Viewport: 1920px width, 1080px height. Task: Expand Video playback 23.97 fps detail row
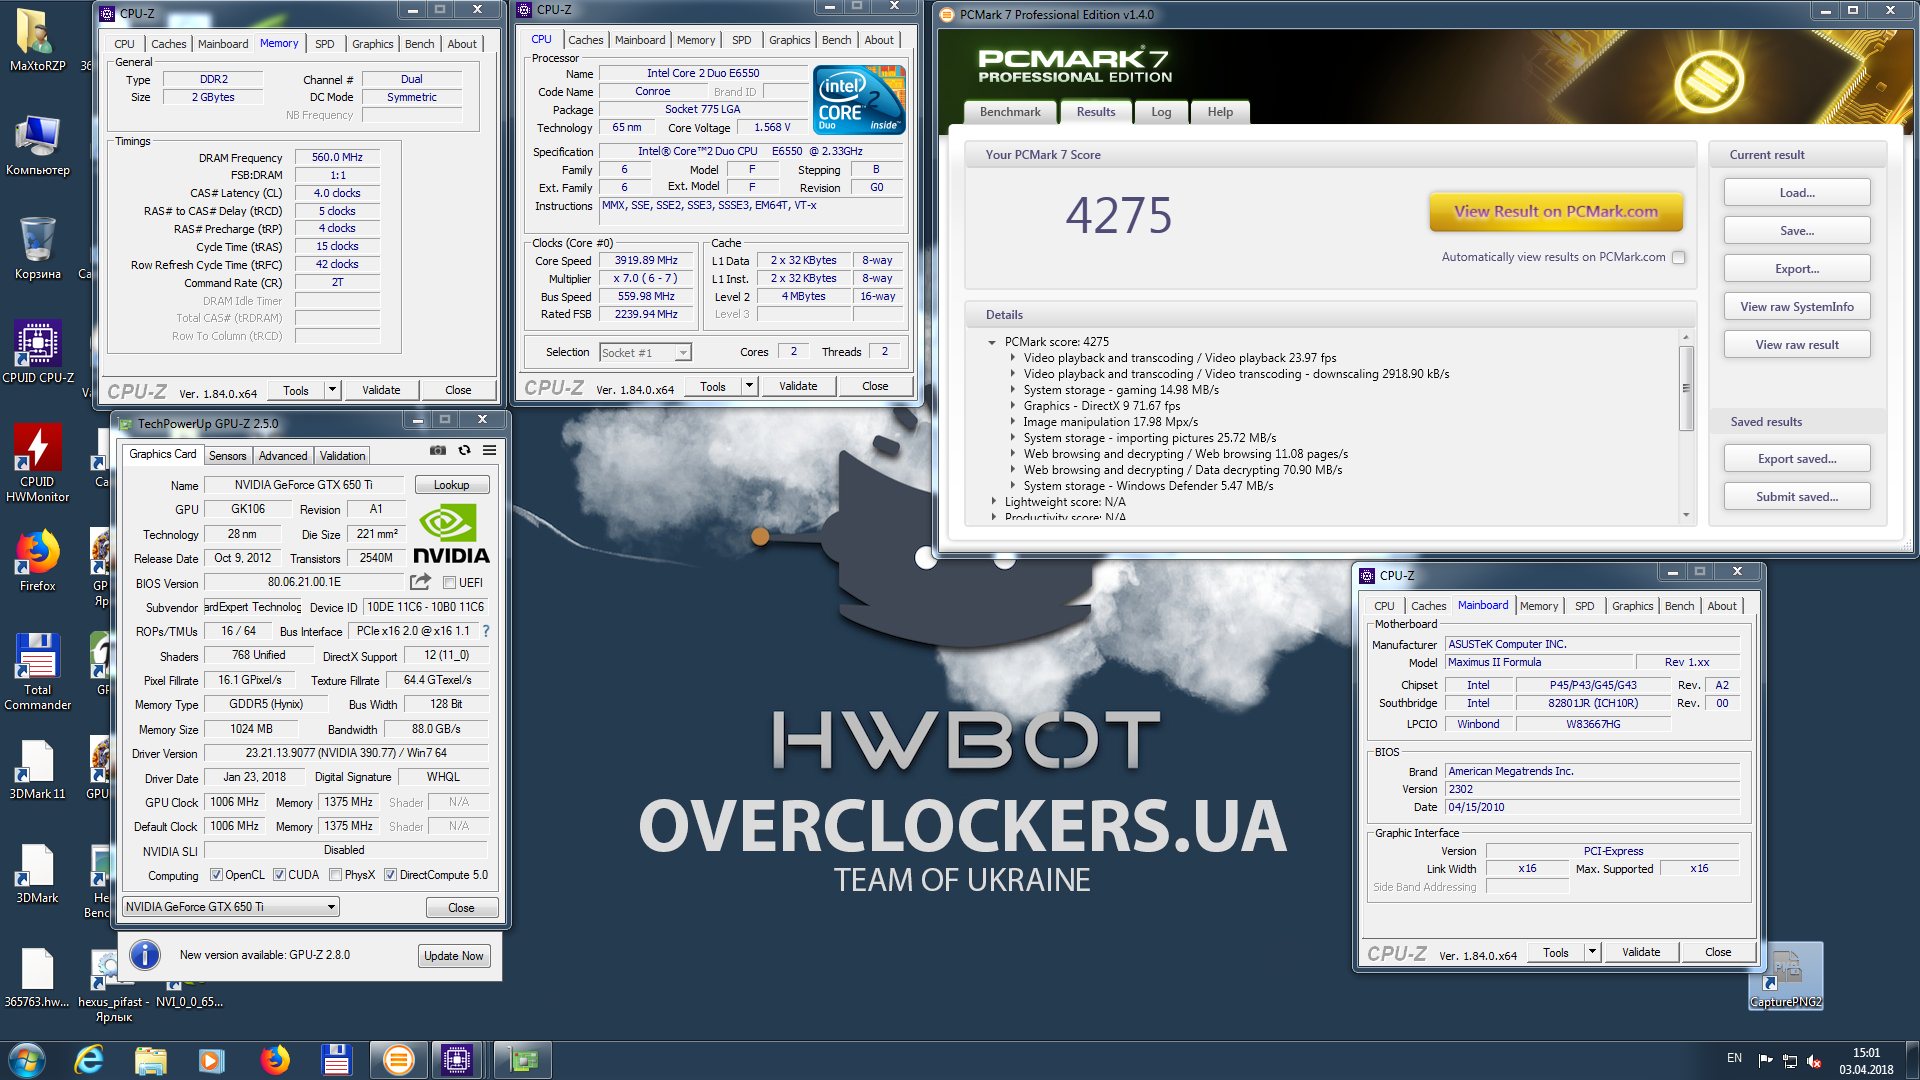(1012, 358)
